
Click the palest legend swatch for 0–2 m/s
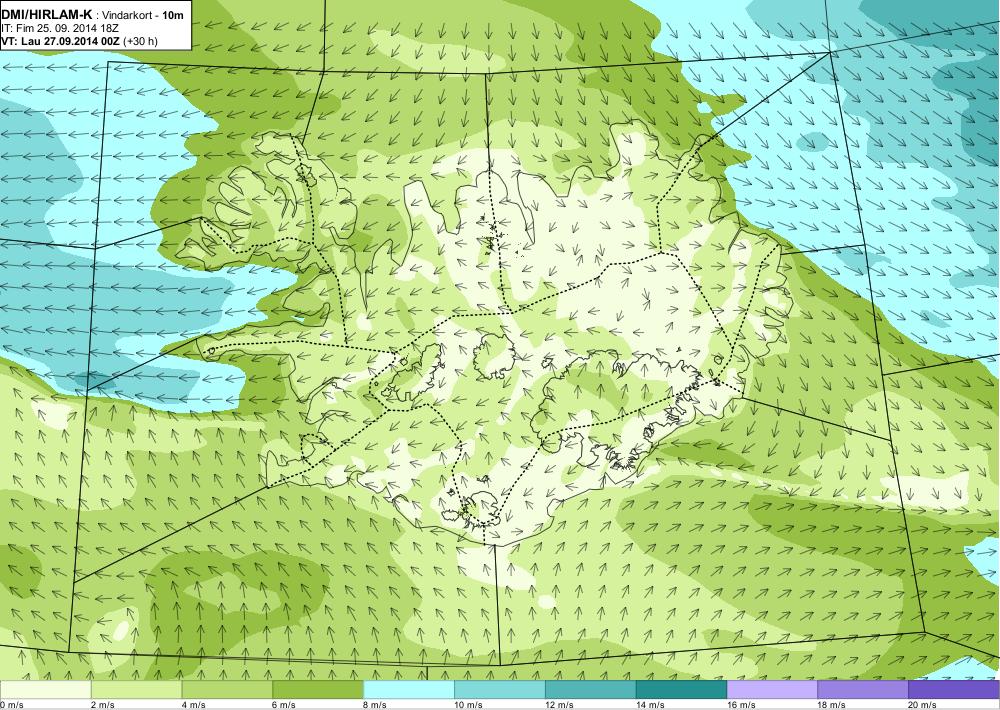coord(45,690)
